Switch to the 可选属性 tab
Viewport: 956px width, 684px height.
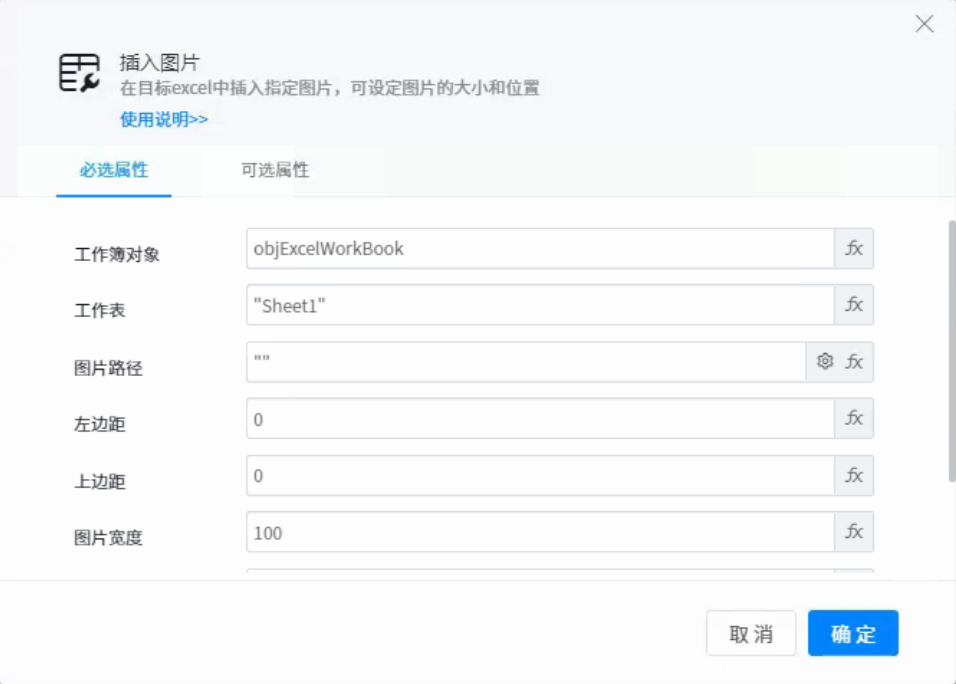pos(275,170)
